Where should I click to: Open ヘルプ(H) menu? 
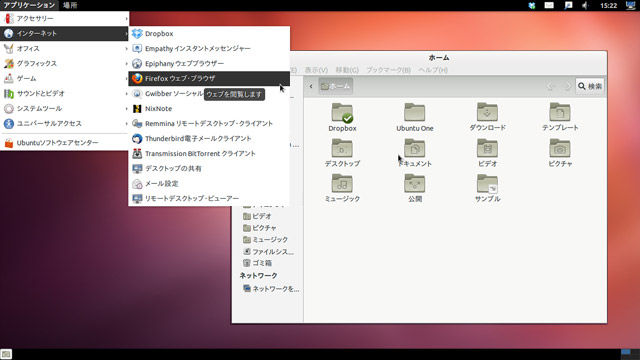coord(433,70)
